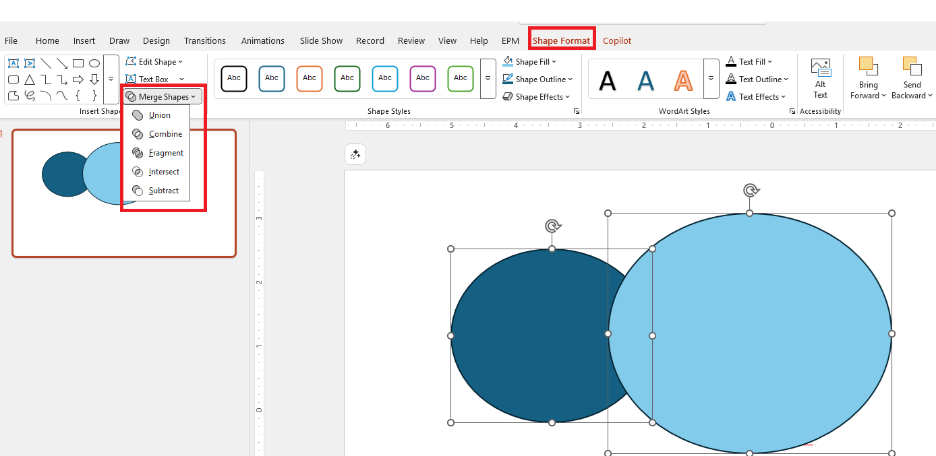The height and width of the screenshot is (456, 936).
Task: Select the Scribble drawing tool
Action: [29, 95]
